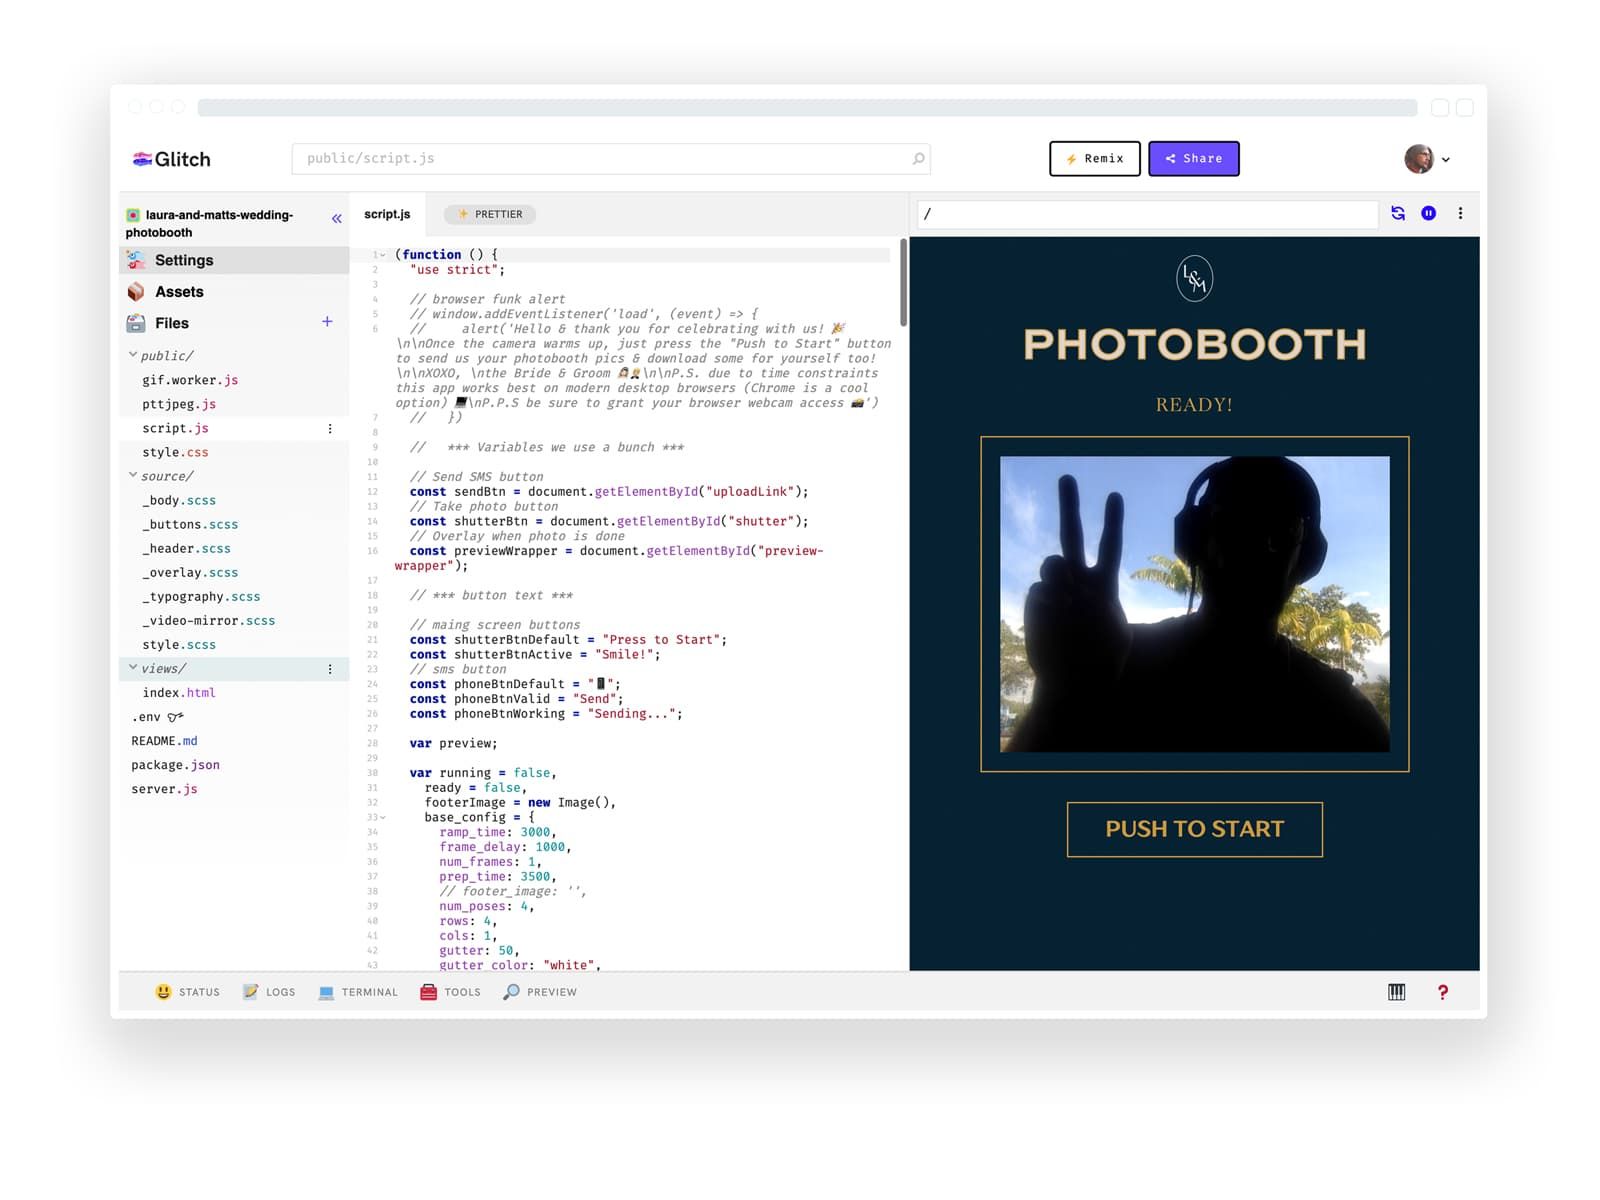Click the line with "Press to Start" string
Viewport: 1600px width, 1200px height.
click(568, 640)
